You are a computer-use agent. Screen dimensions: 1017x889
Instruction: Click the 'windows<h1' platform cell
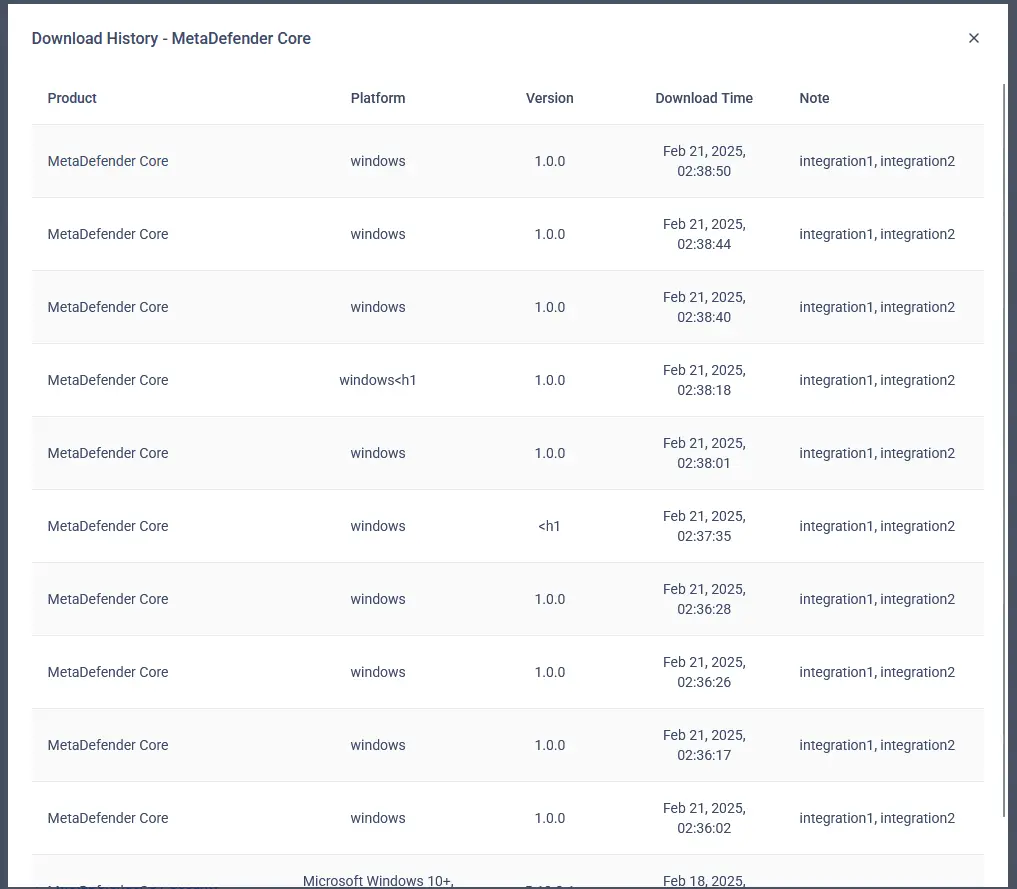click(377, 380)
